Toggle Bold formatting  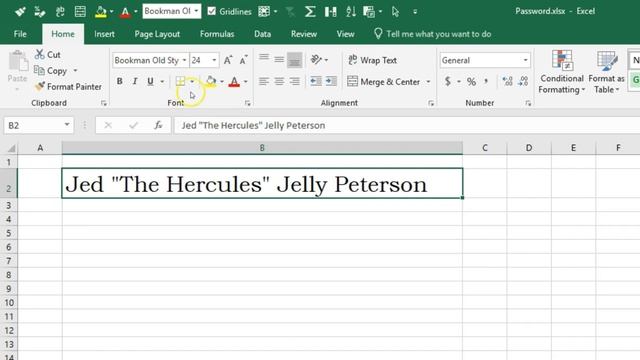[119, 81]
